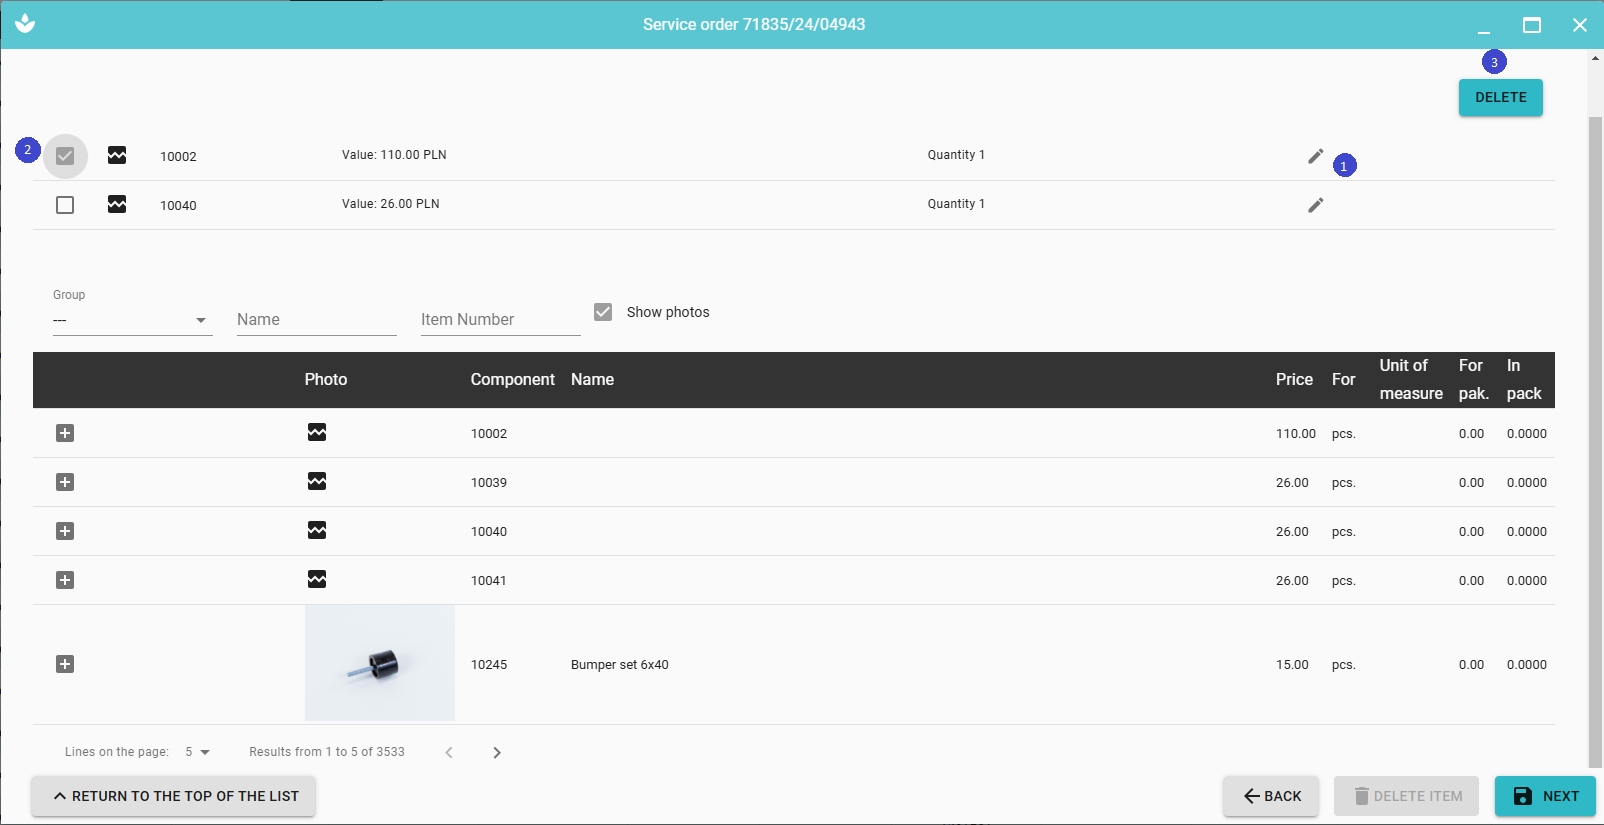This screenshot has height=825, width=1604.
Task: Add component 10039 with its plus icon
Action: tap(65, 482)
